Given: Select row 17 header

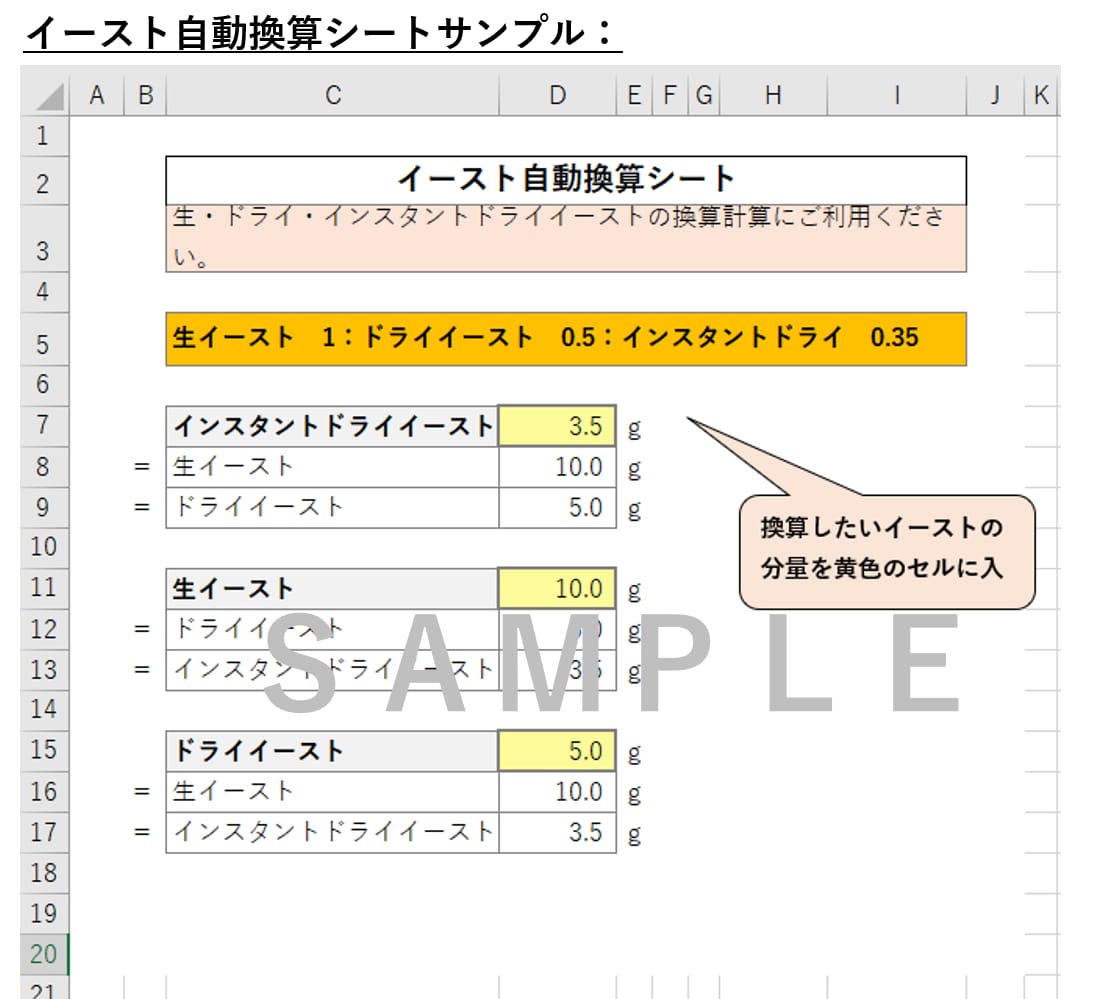Looking at the screenshot, I should click(x=44, y=832).
